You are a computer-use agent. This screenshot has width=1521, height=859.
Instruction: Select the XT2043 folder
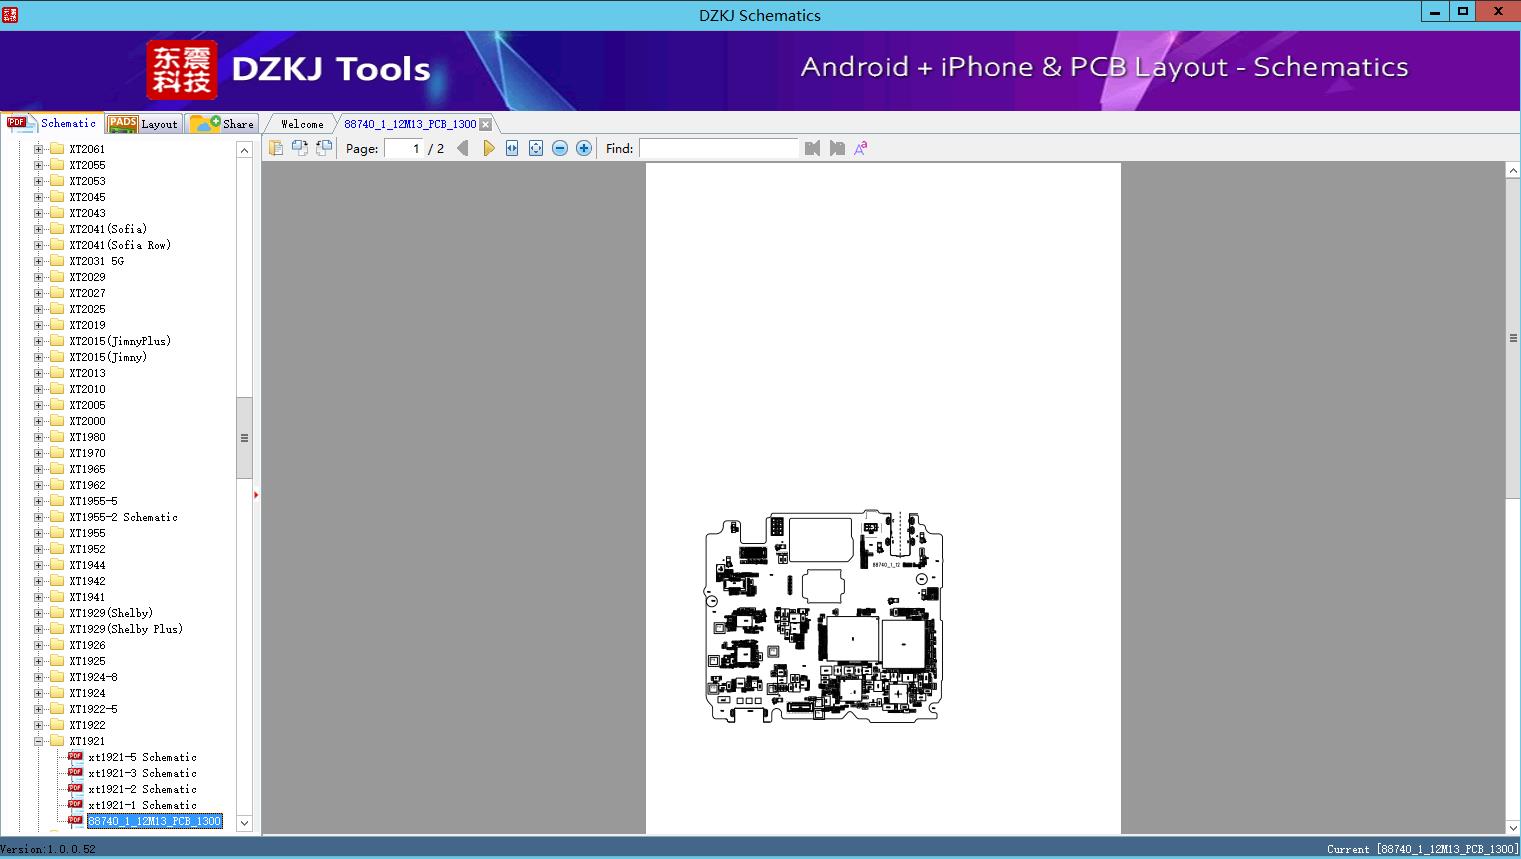87,213
